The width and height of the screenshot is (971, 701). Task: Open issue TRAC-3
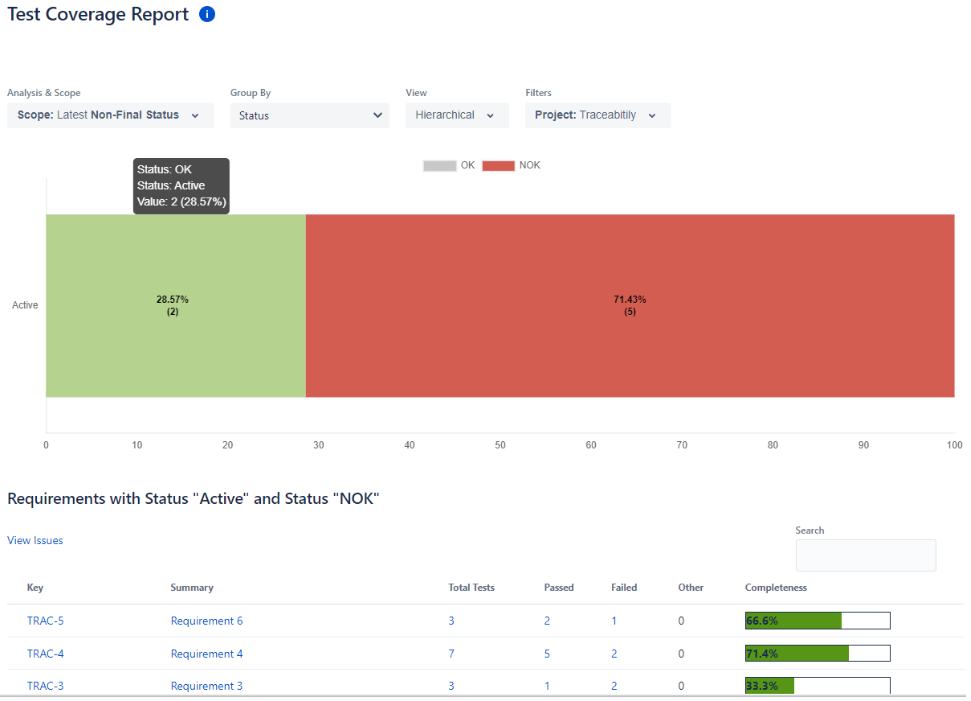pyautogui.click(x=45, y=686)
